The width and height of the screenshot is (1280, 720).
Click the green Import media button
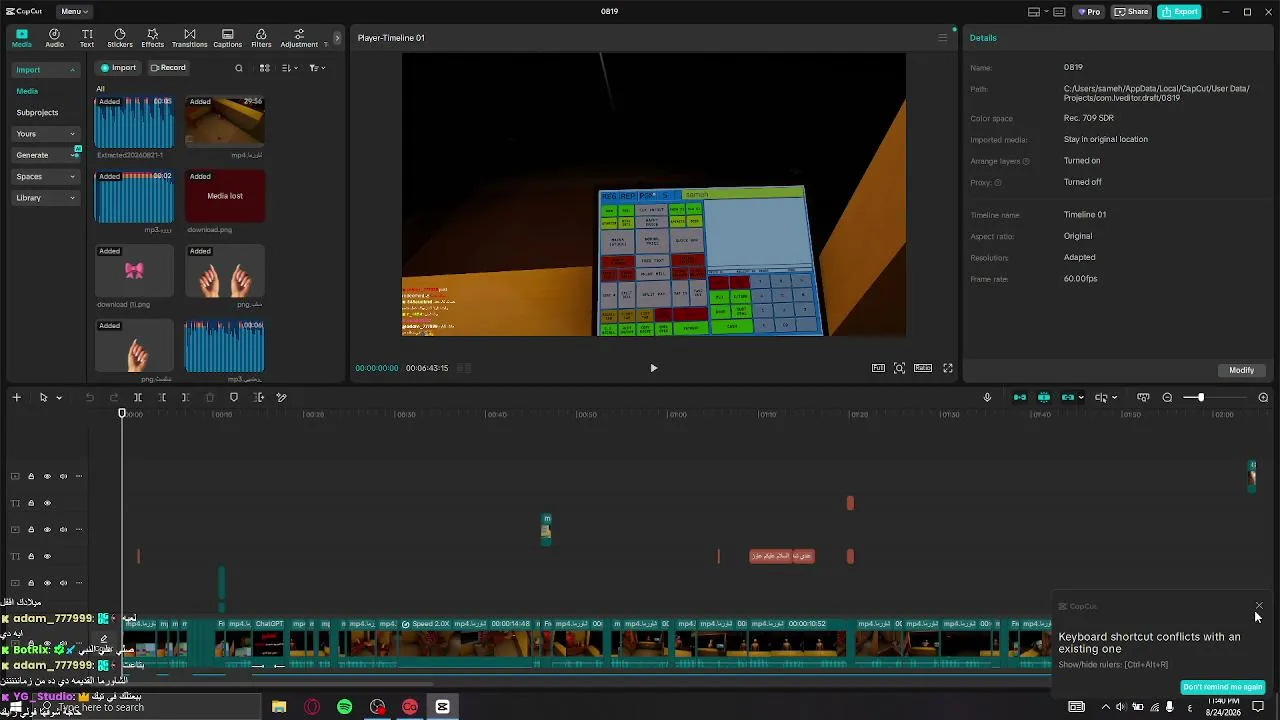tap(118, 68)
